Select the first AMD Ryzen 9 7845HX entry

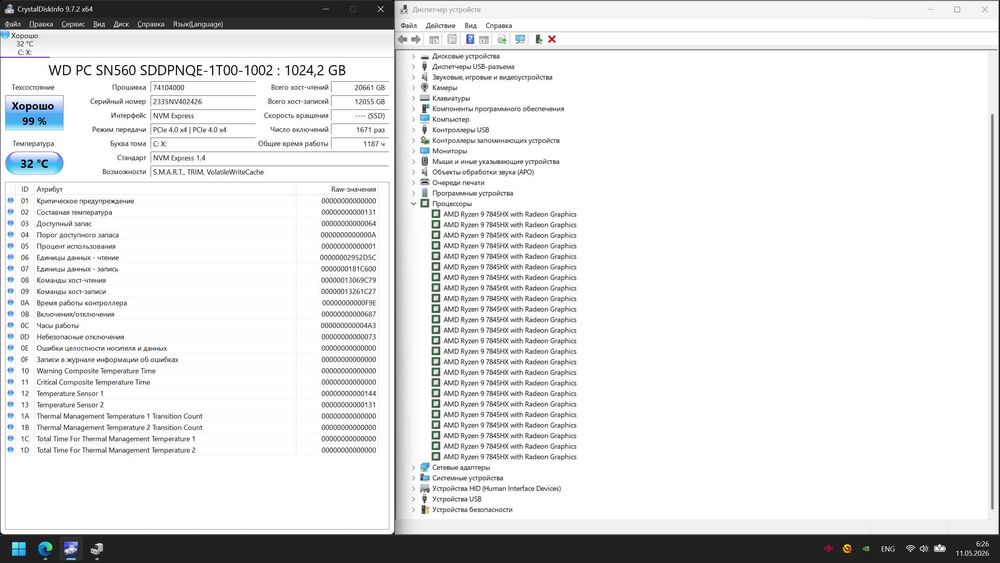click(x=510, y=214)
